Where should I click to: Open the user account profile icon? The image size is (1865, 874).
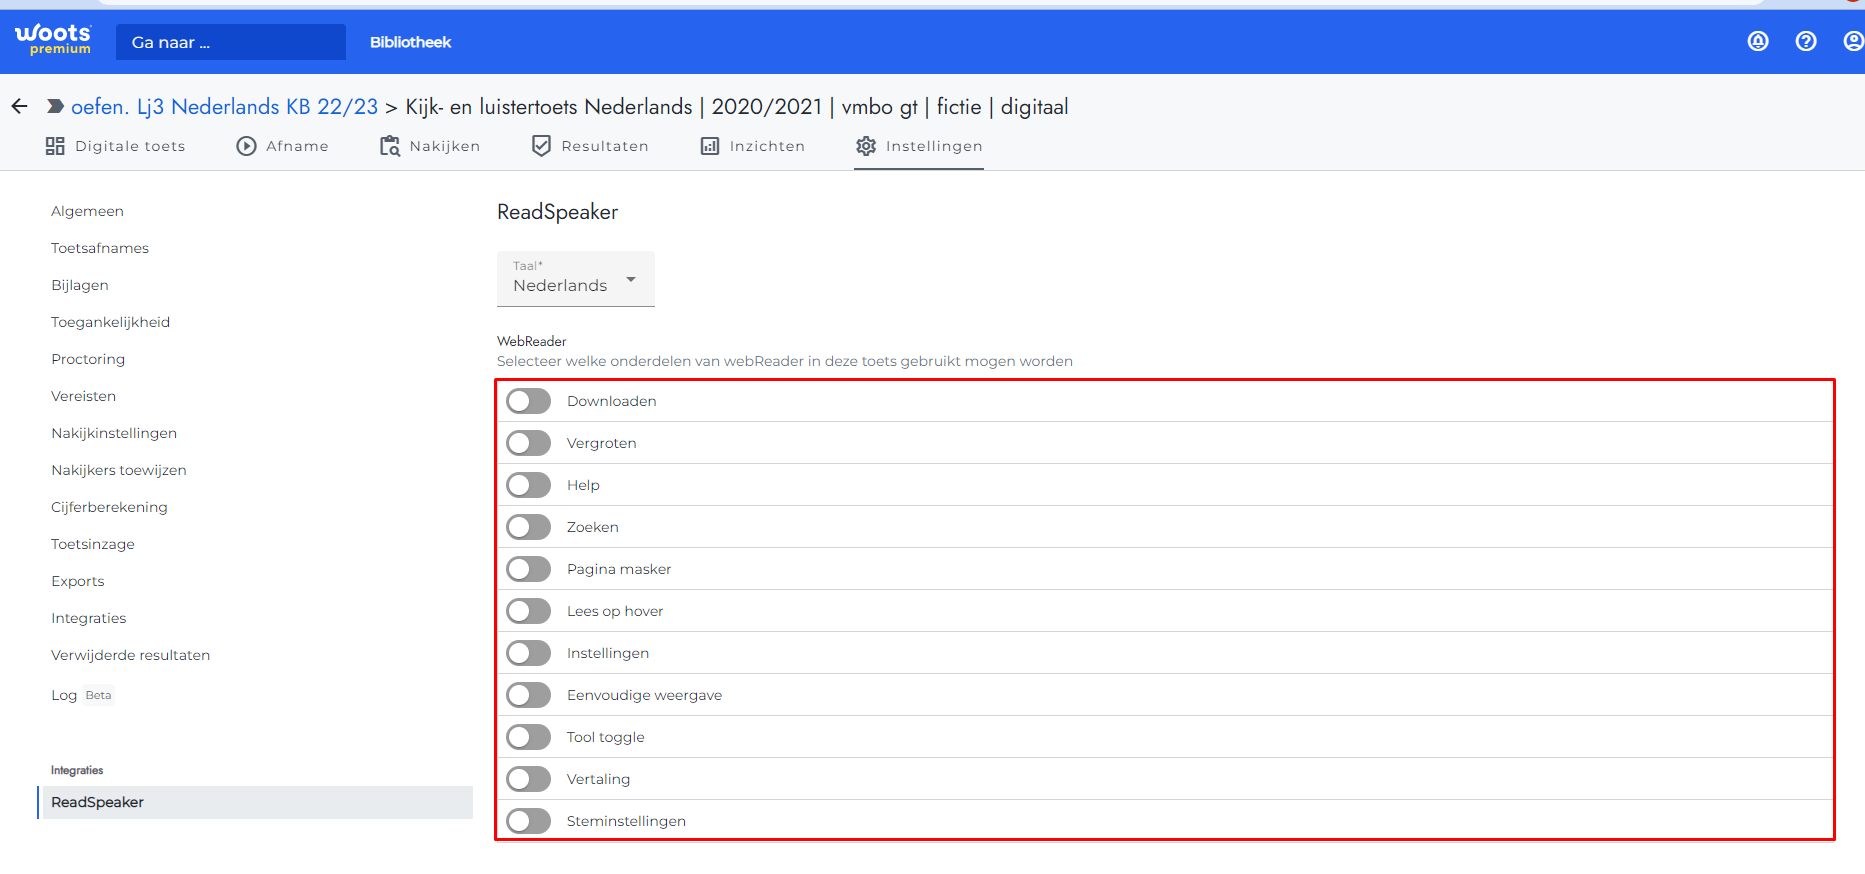(1853, 41)
